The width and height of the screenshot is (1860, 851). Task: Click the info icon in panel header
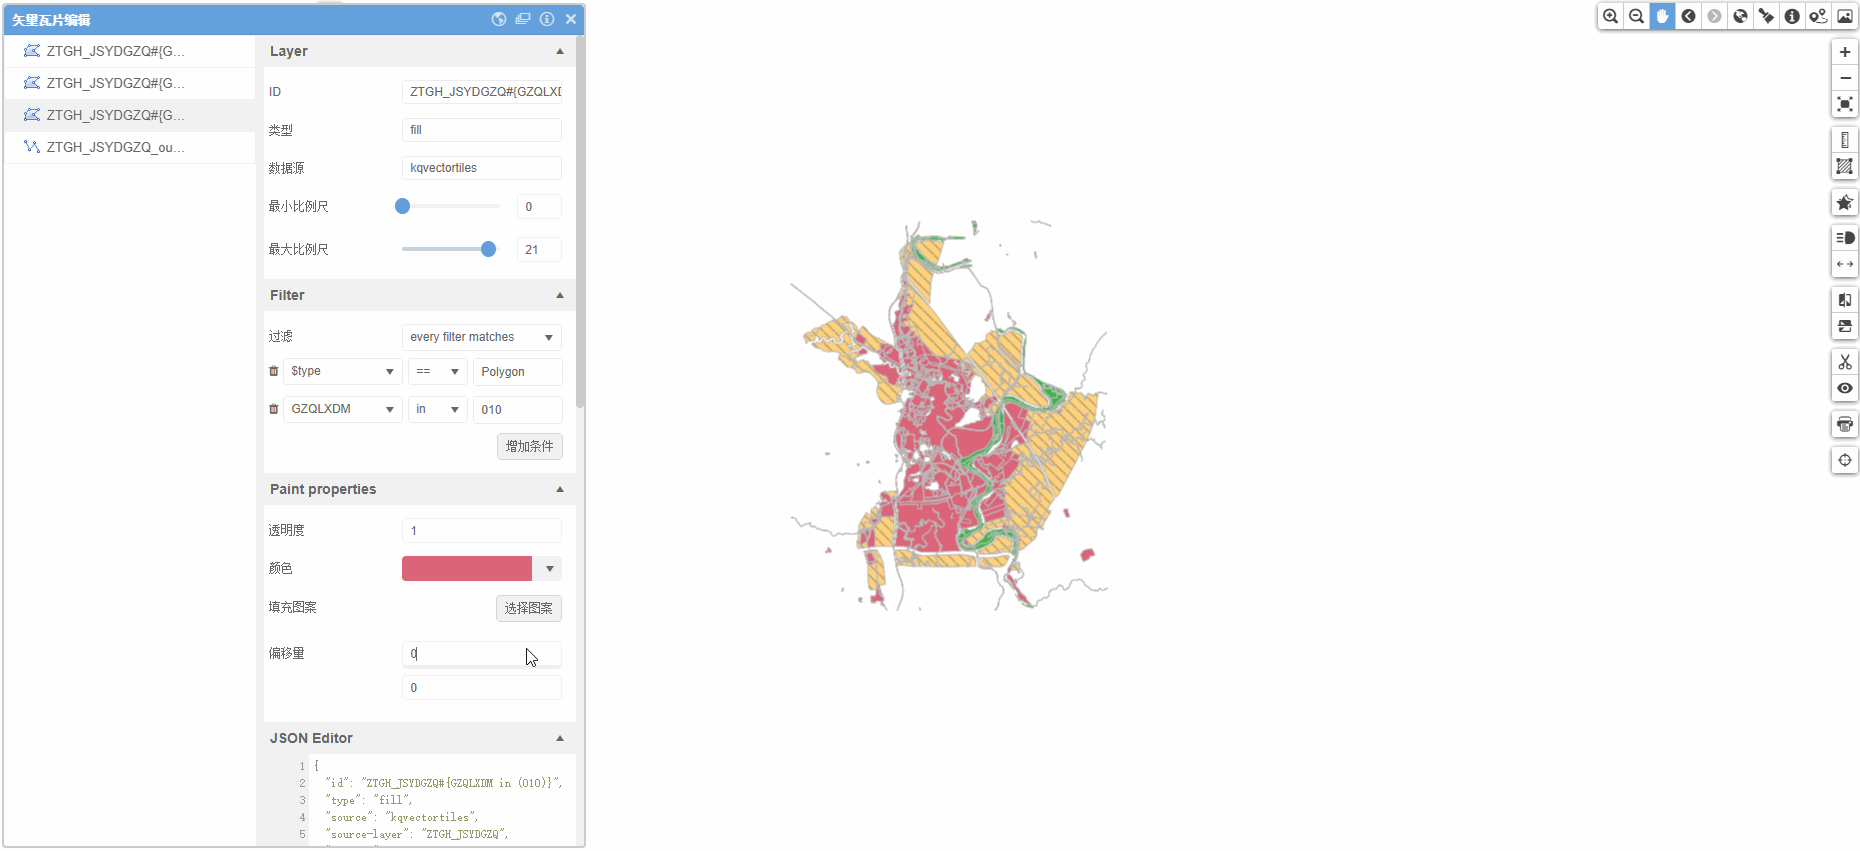547,19
